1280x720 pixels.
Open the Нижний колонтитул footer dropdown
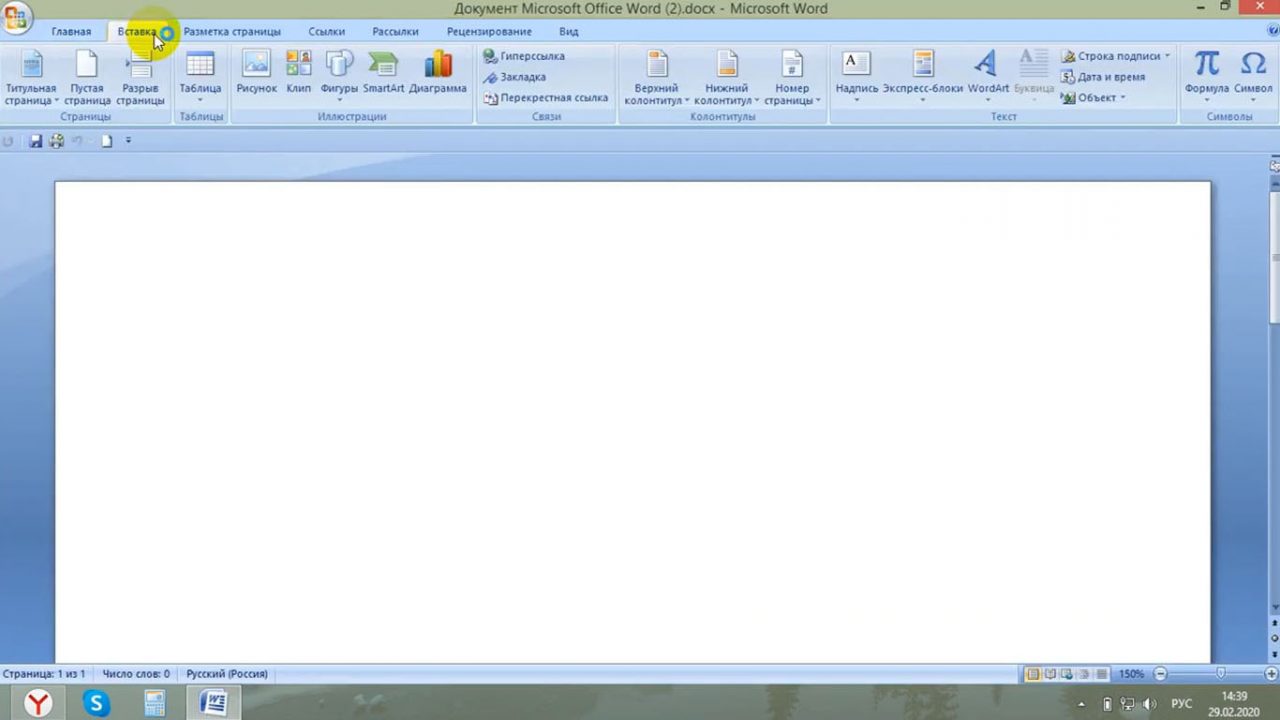tap(727, 78)
